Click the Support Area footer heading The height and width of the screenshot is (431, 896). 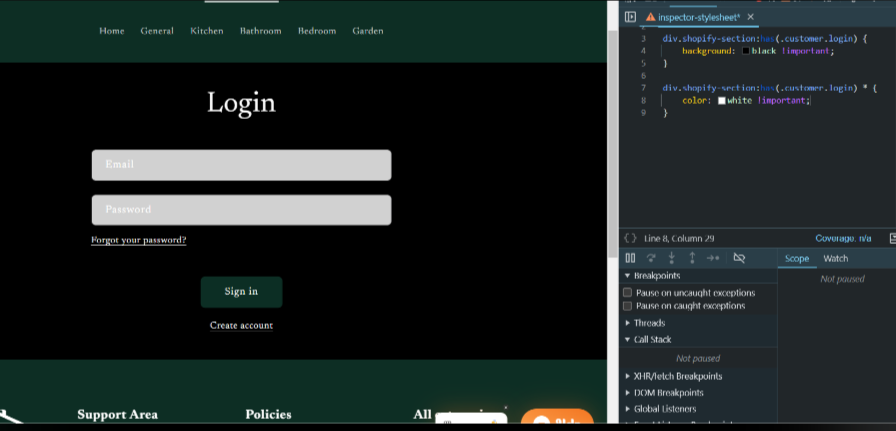(117, 414)
